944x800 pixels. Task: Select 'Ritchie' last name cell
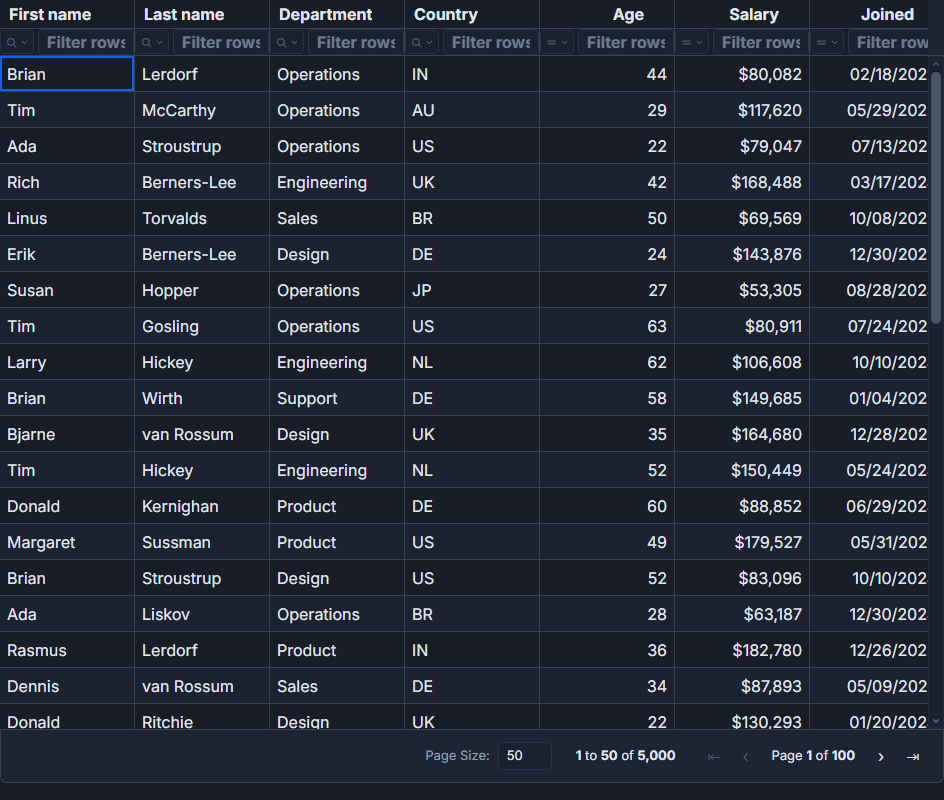coord(202,718)
